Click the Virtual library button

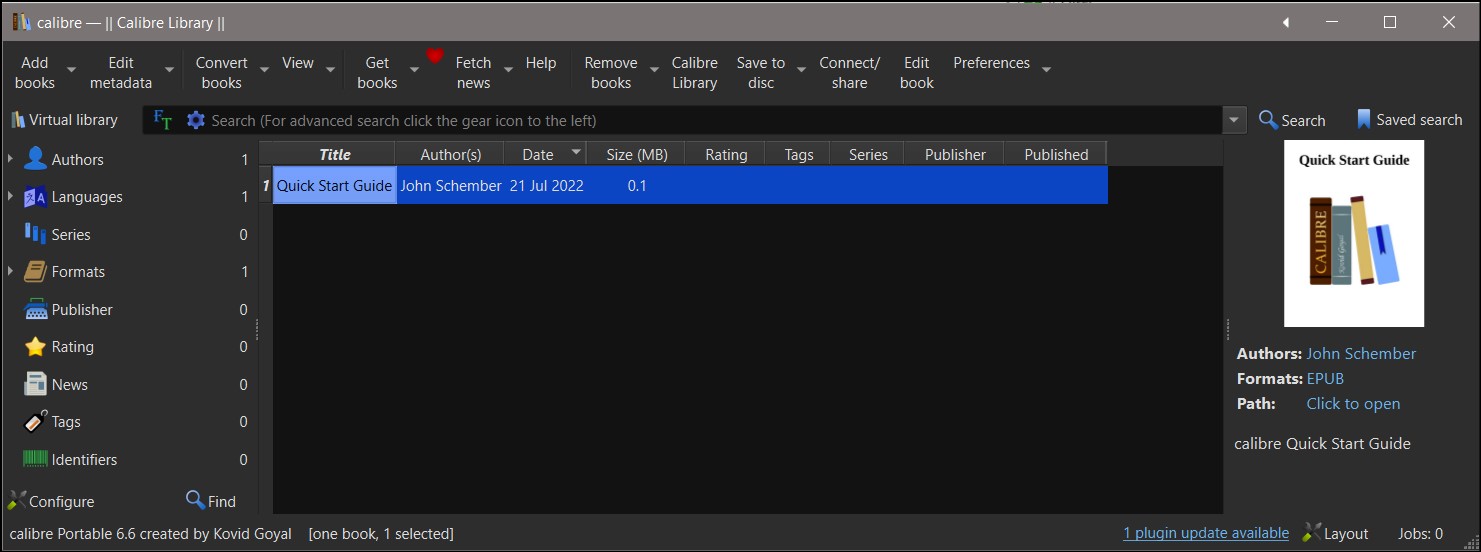(x=64, y=120)
